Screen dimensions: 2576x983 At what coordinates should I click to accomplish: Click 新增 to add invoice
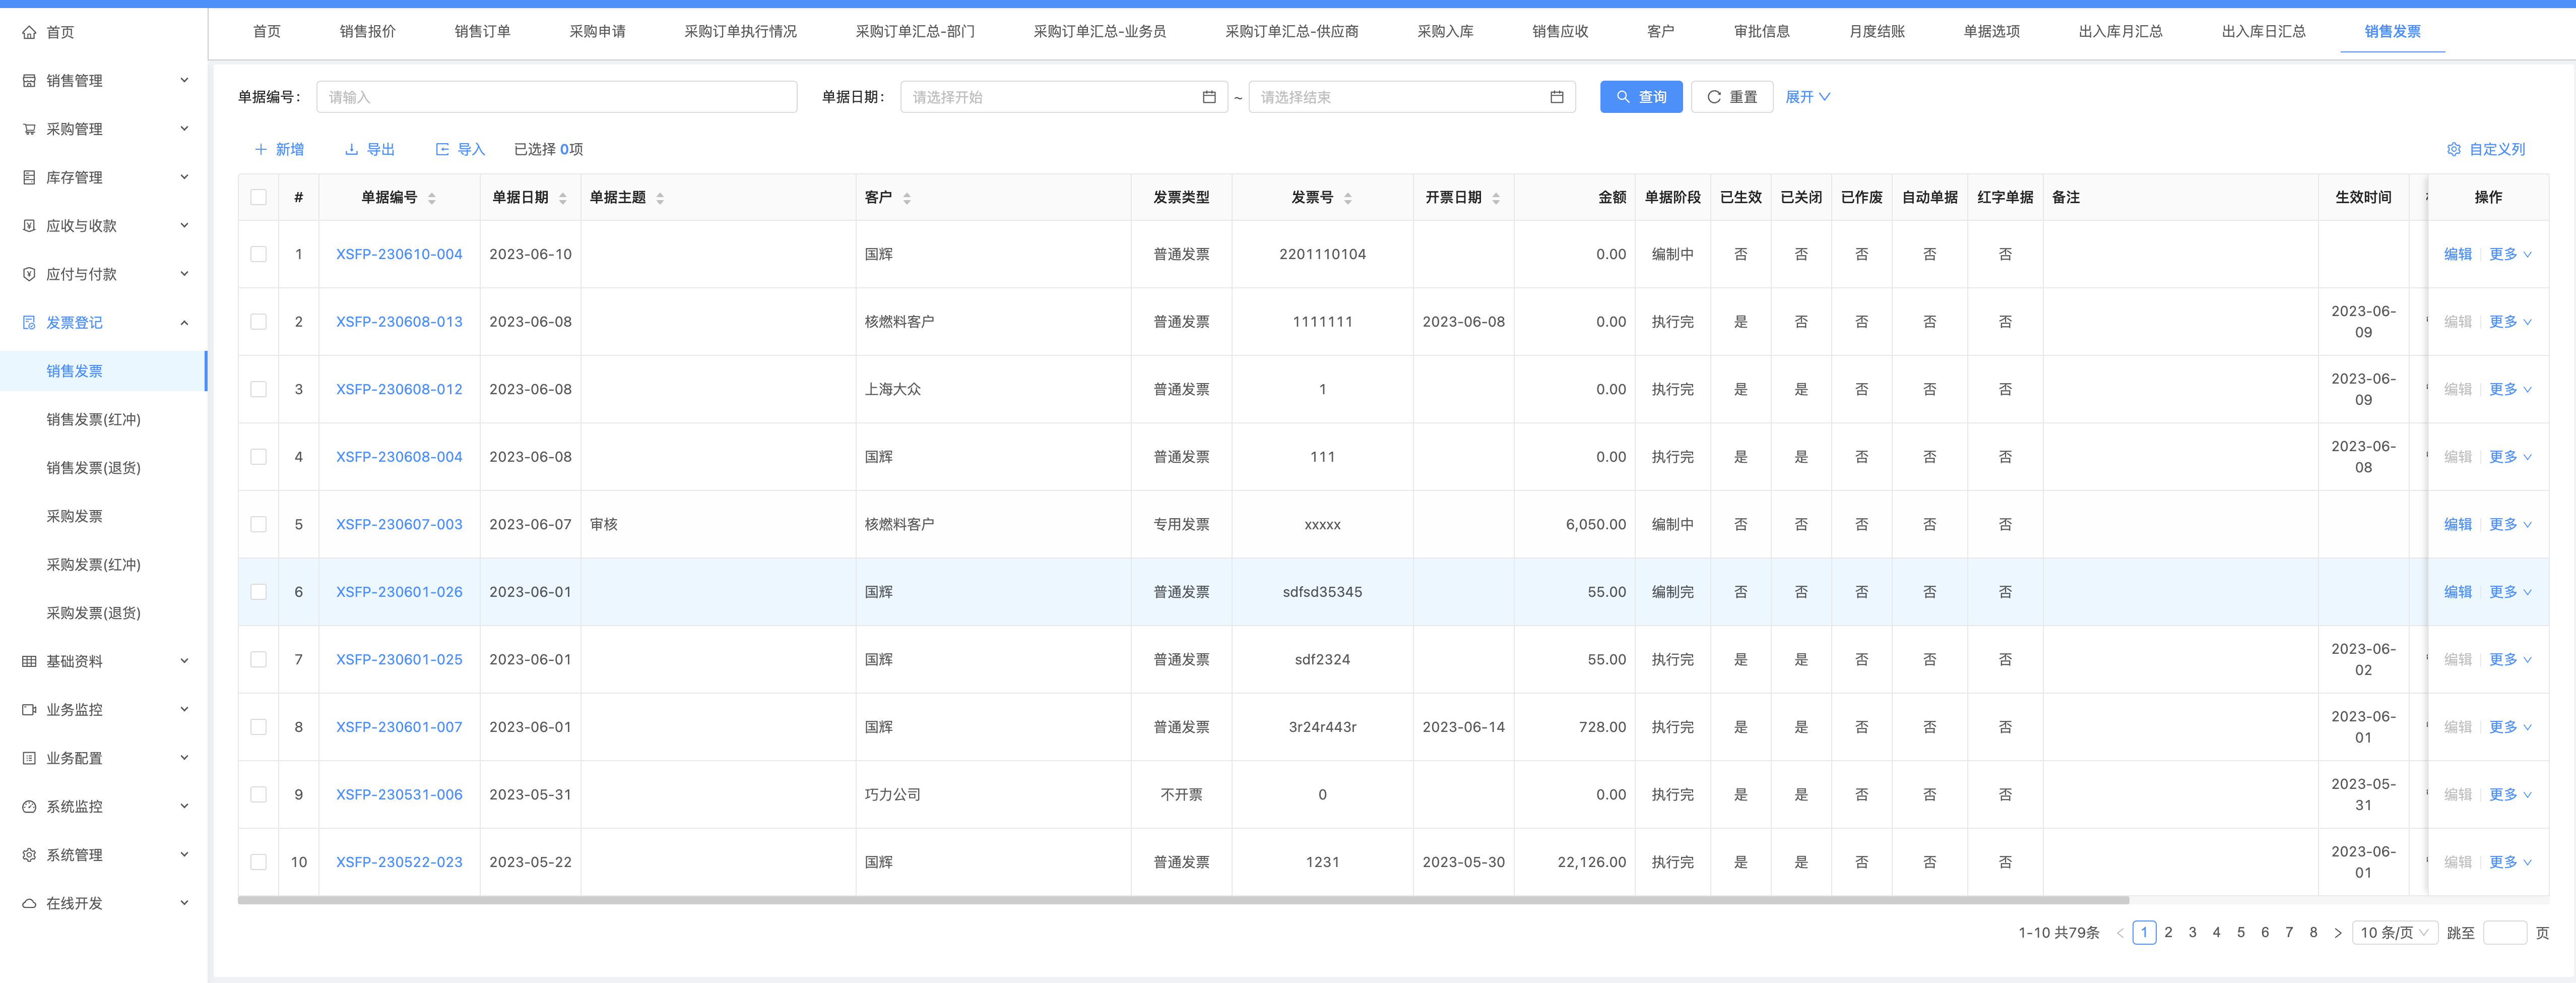tap(279, 149)
